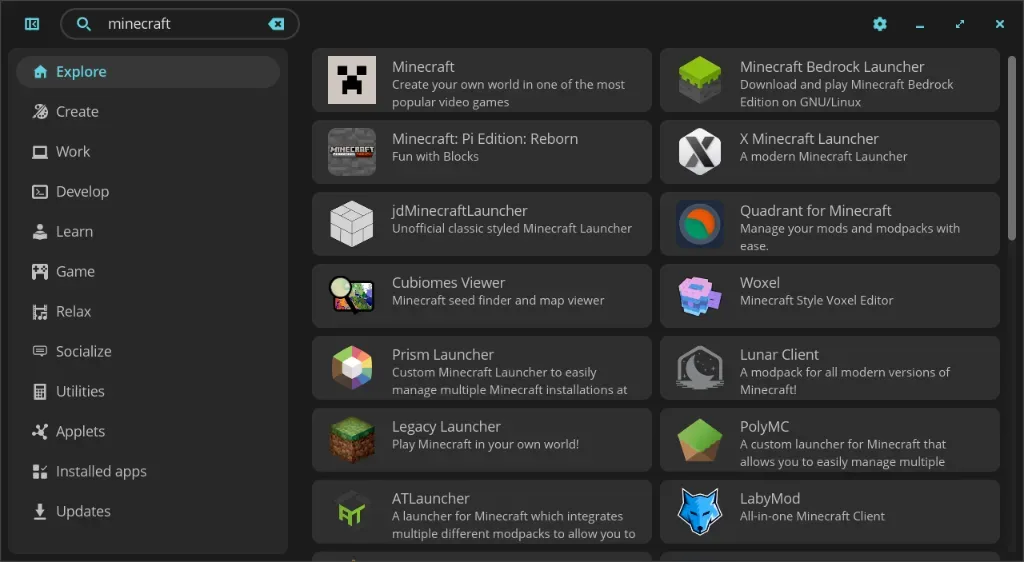Open the X Minecraft Launcher title

809,139
